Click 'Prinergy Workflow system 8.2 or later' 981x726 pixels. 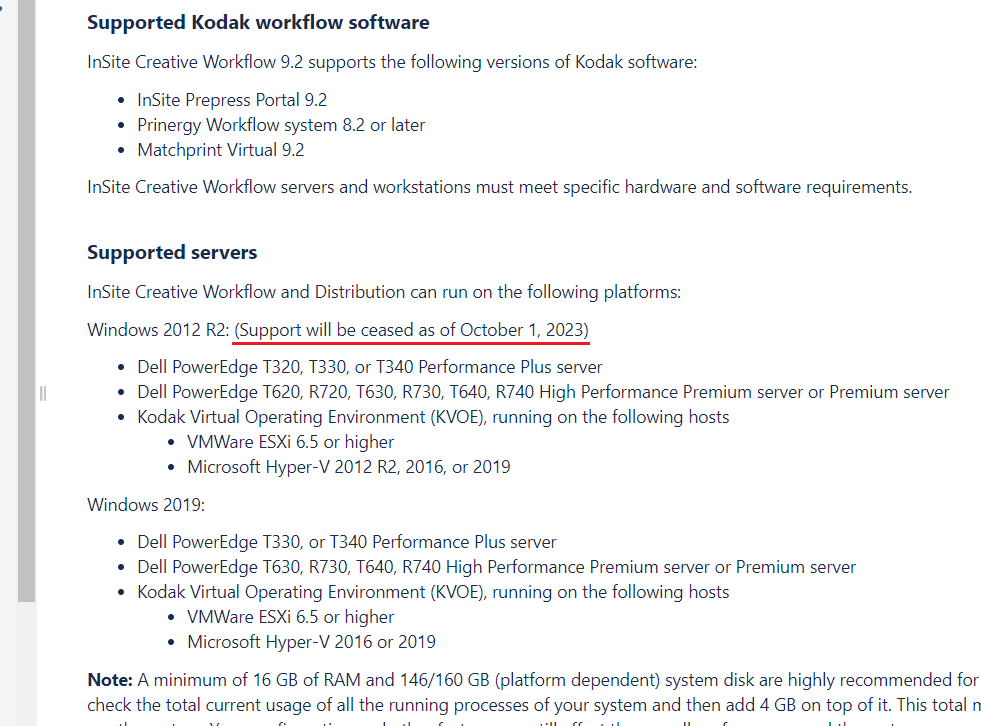pos(281,125)
